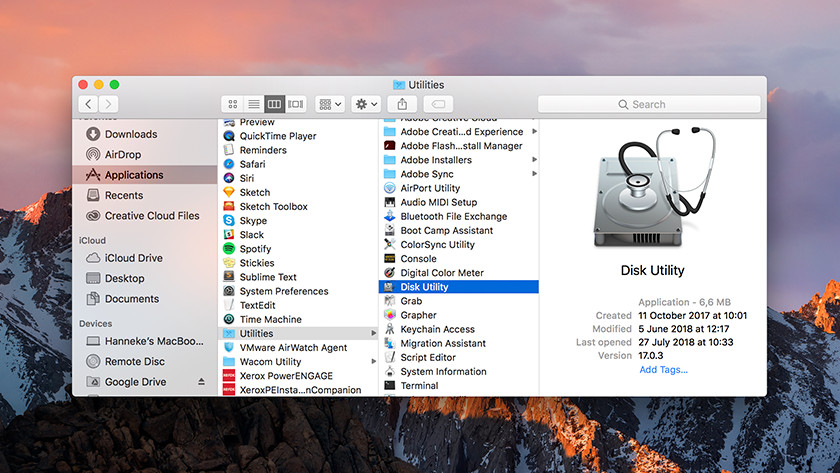Select Migration Assistant
Screen dimensions: 840x473
click(459, 343)
